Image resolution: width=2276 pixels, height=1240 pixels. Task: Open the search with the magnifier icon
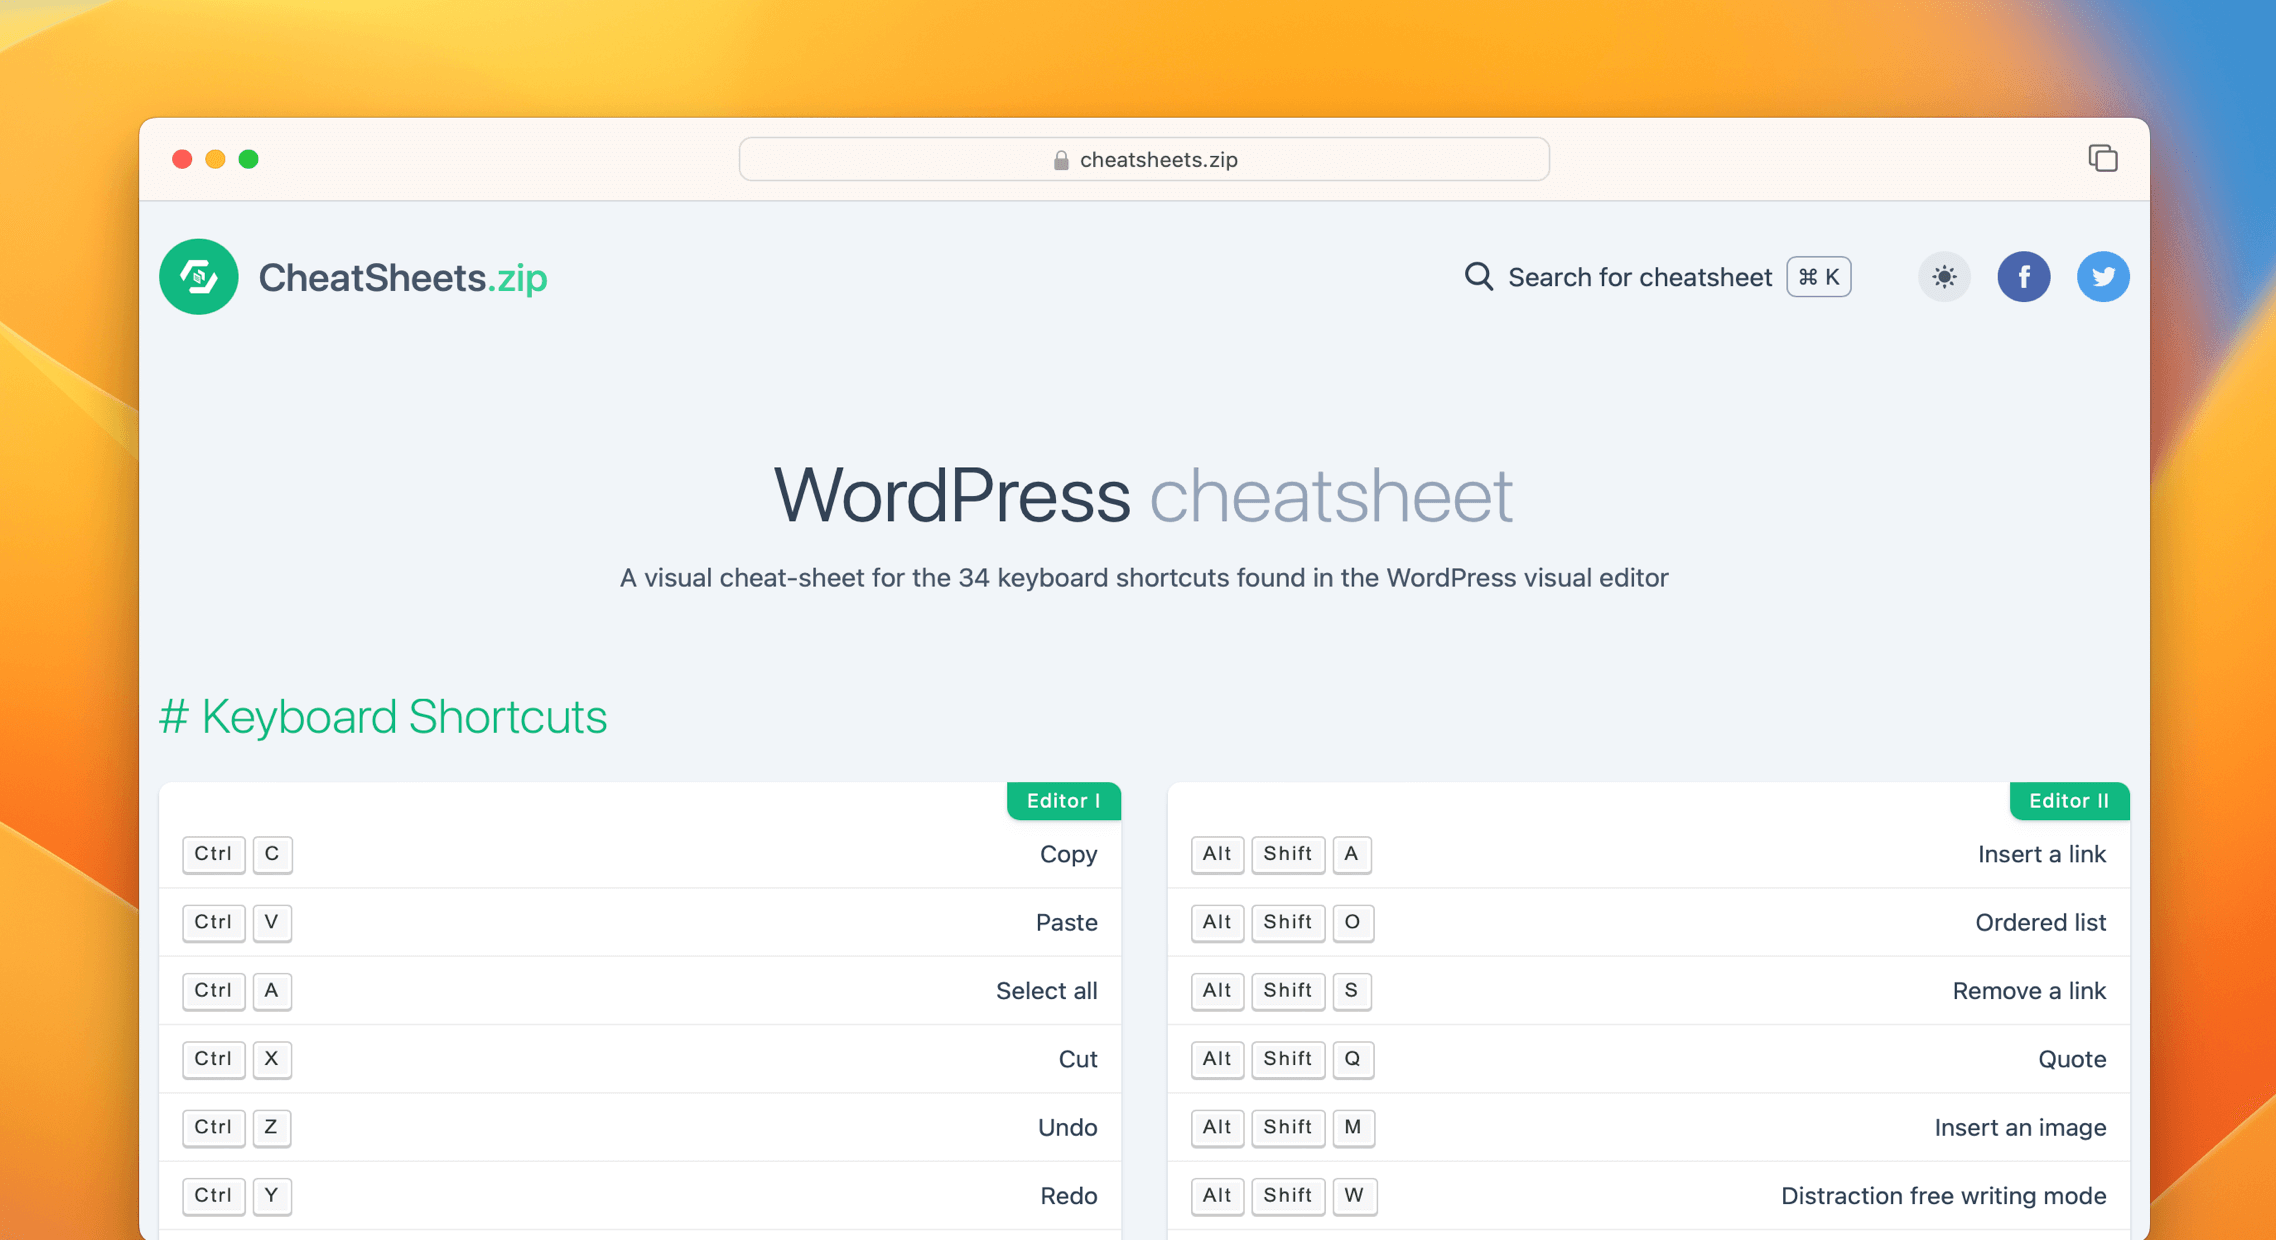tap(1478, 277)
